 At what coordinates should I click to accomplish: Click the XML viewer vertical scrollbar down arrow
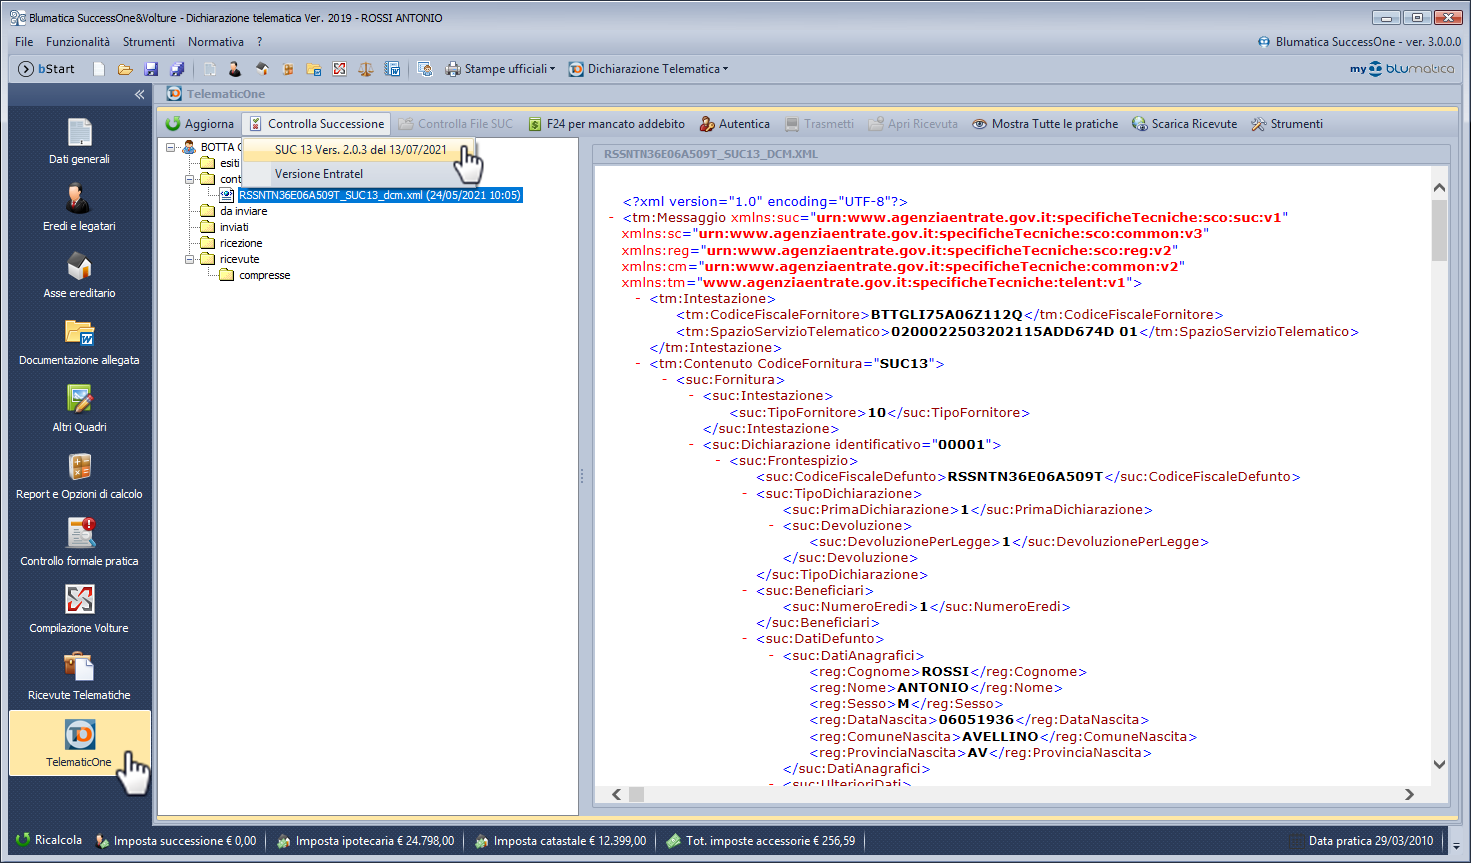click(x=1439, y=765)
